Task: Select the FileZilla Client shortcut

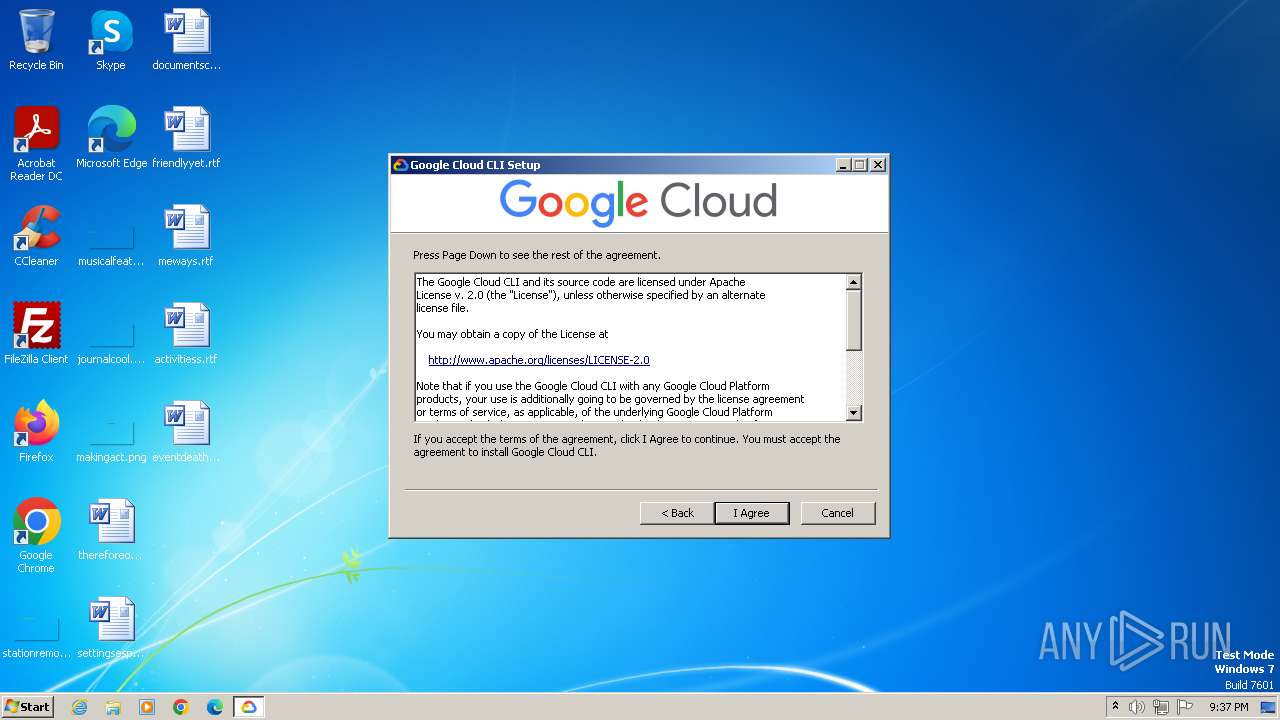Action: (x=36, y=334)
